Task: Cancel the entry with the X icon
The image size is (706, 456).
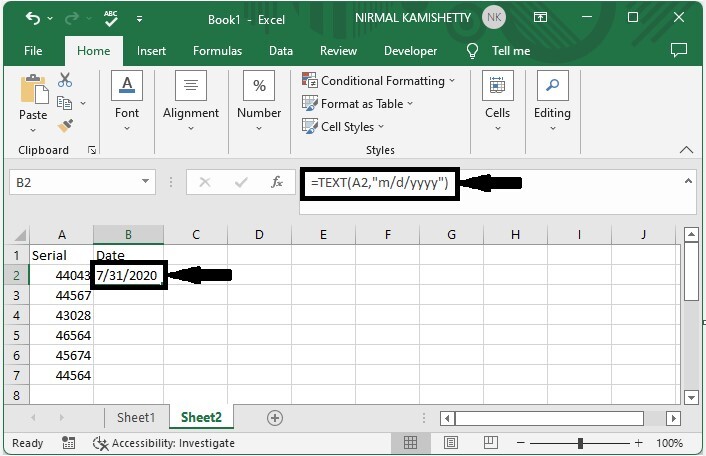Action: tap(205, 182)
